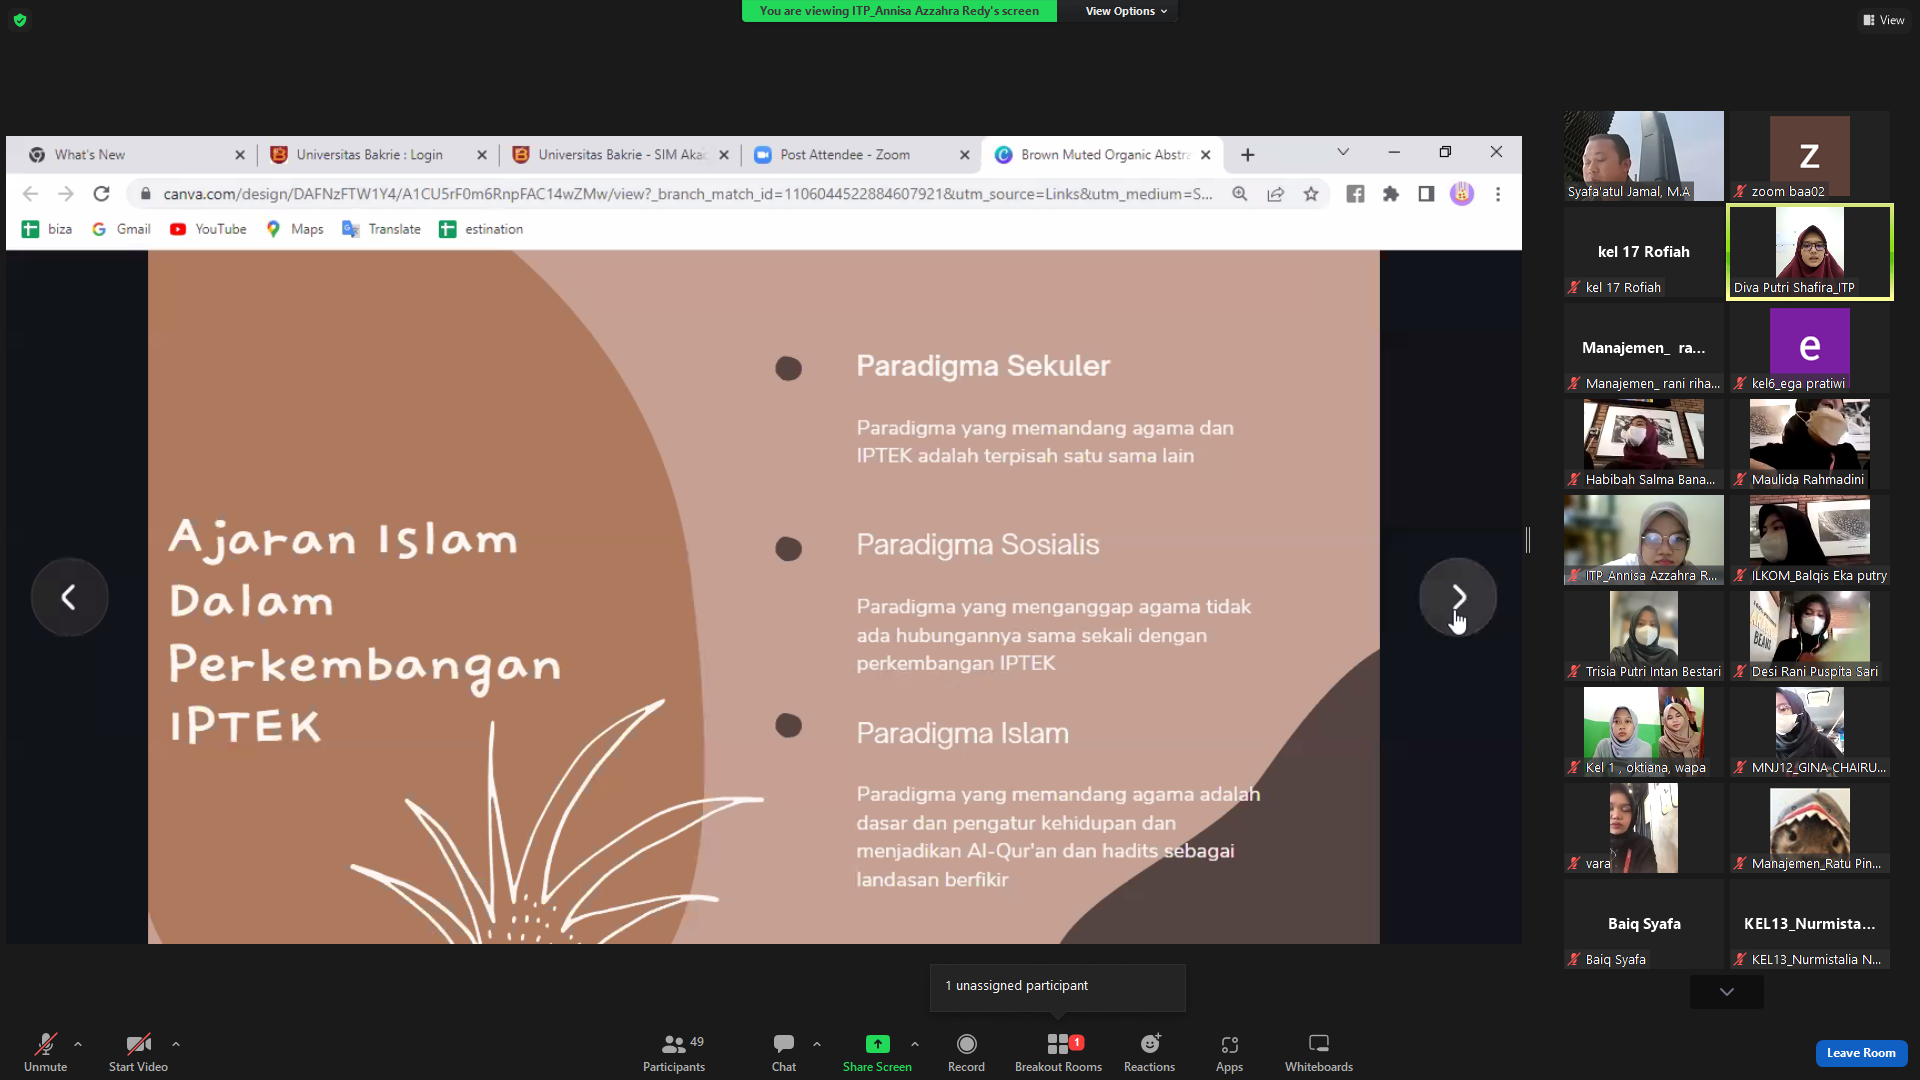This screenshot has width=1920, height=1080.
Task: Click the browser back arrow
Action: coord(30,194)
